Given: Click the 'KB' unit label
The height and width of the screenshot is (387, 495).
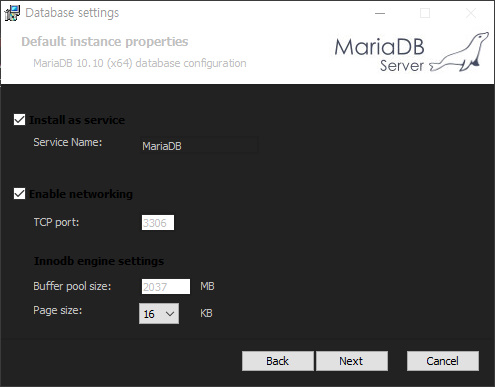Looking at the screenshot, I should [x=206, y=313].
